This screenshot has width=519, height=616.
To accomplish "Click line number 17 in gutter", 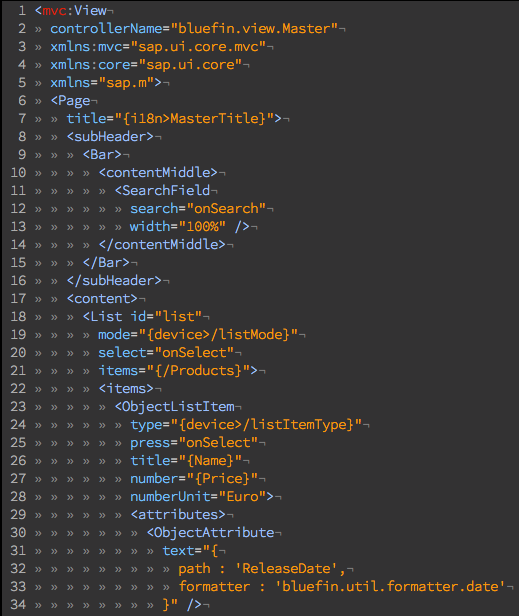I will 18,299.
